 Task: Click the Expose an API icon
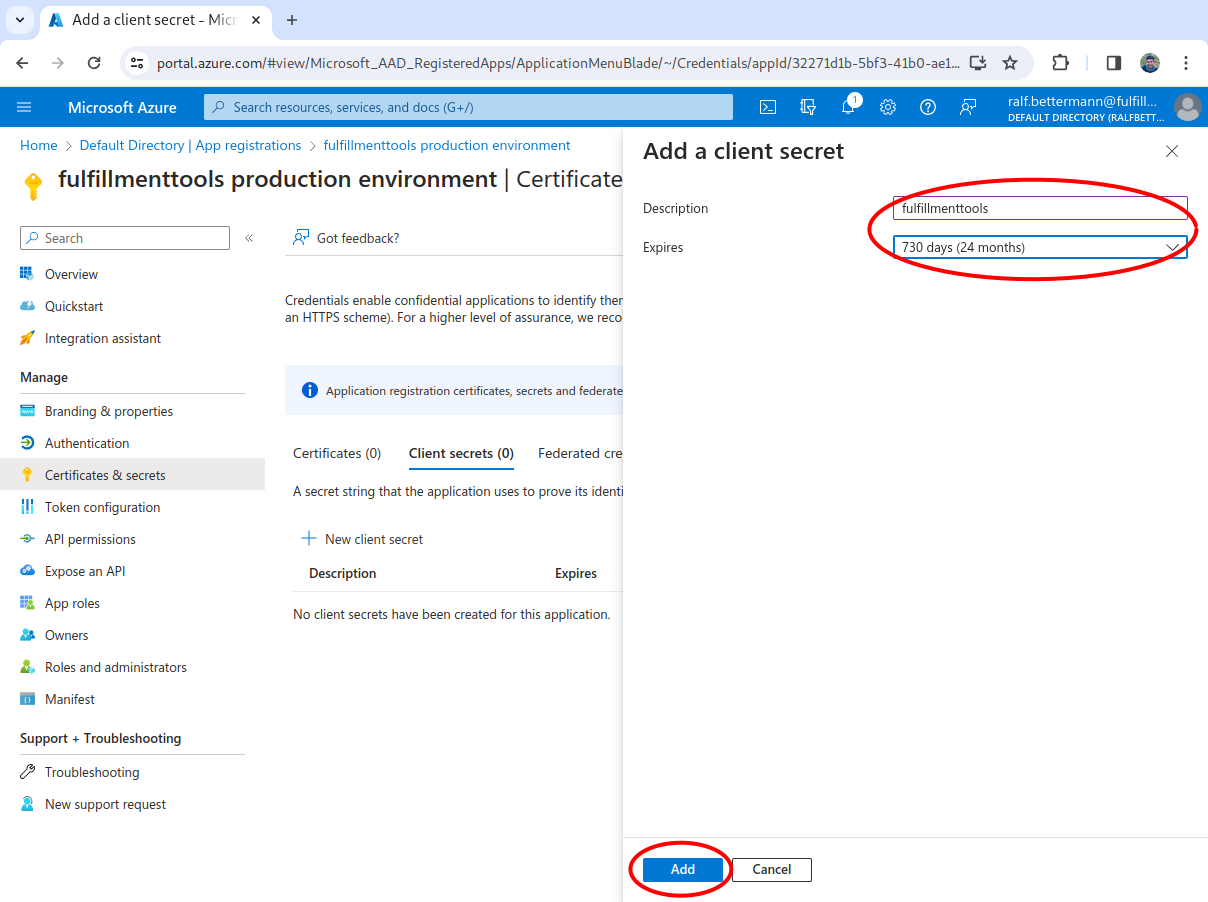click(x=27, y=571)
